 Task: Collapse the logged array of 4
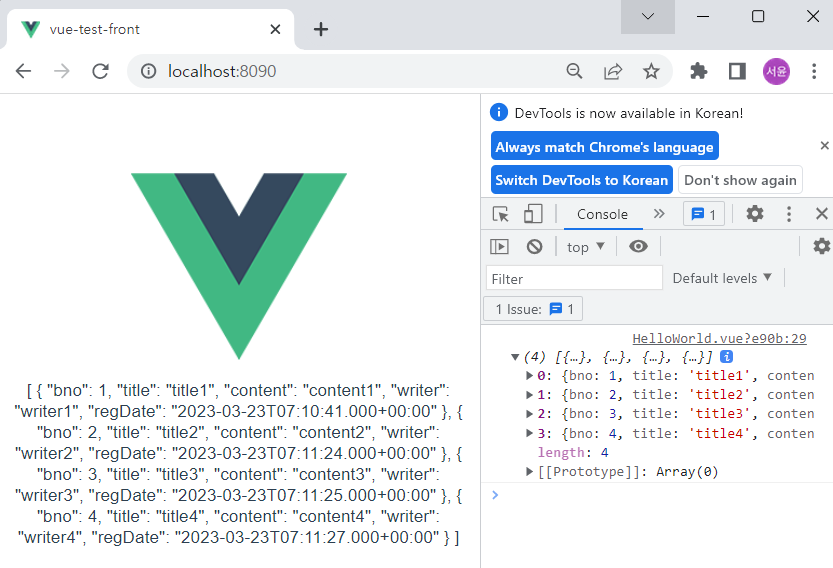(x=514, y=357)
